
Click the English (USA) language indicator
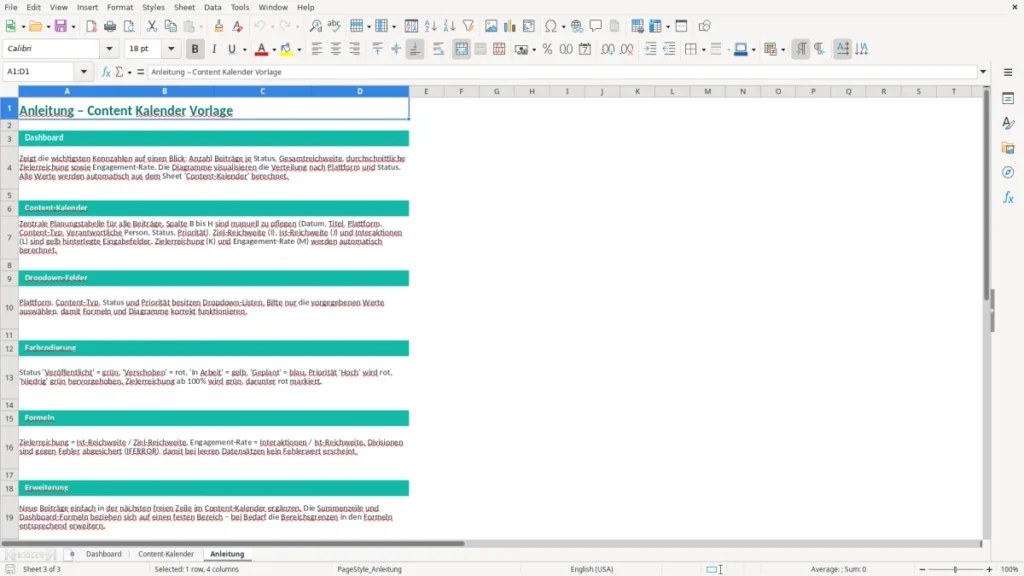point(591,569)
